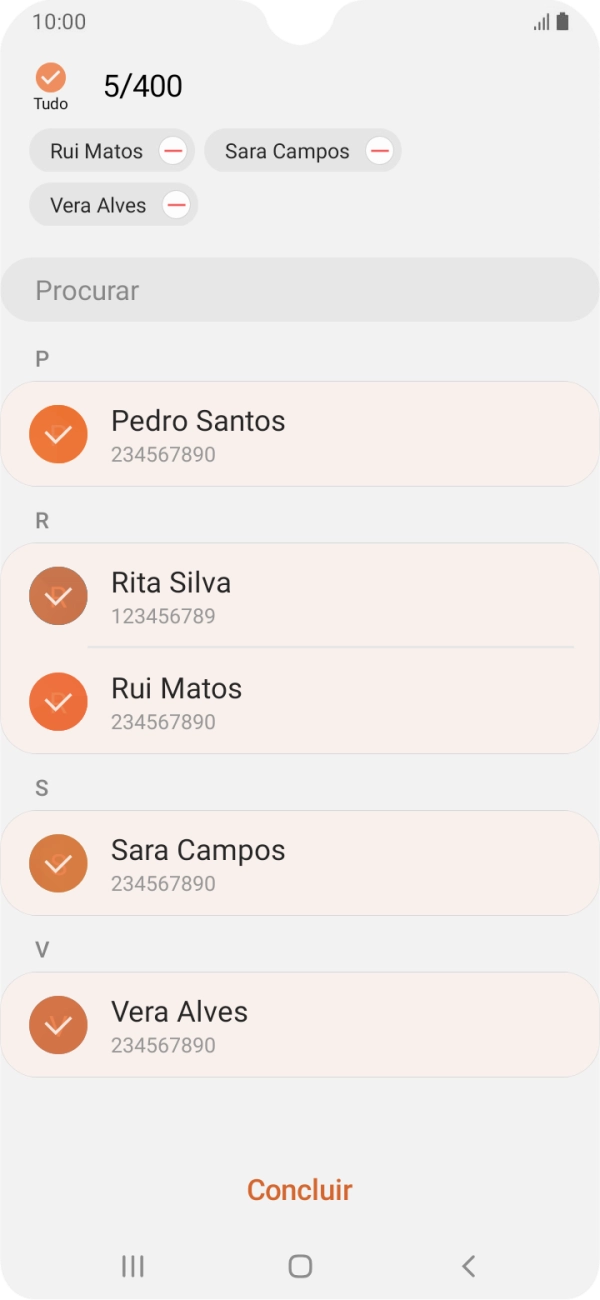Uncheck the Sara Campos contact
Image resolution: width=600 pixels, height=1300 pixels.
tap(58, 862)
